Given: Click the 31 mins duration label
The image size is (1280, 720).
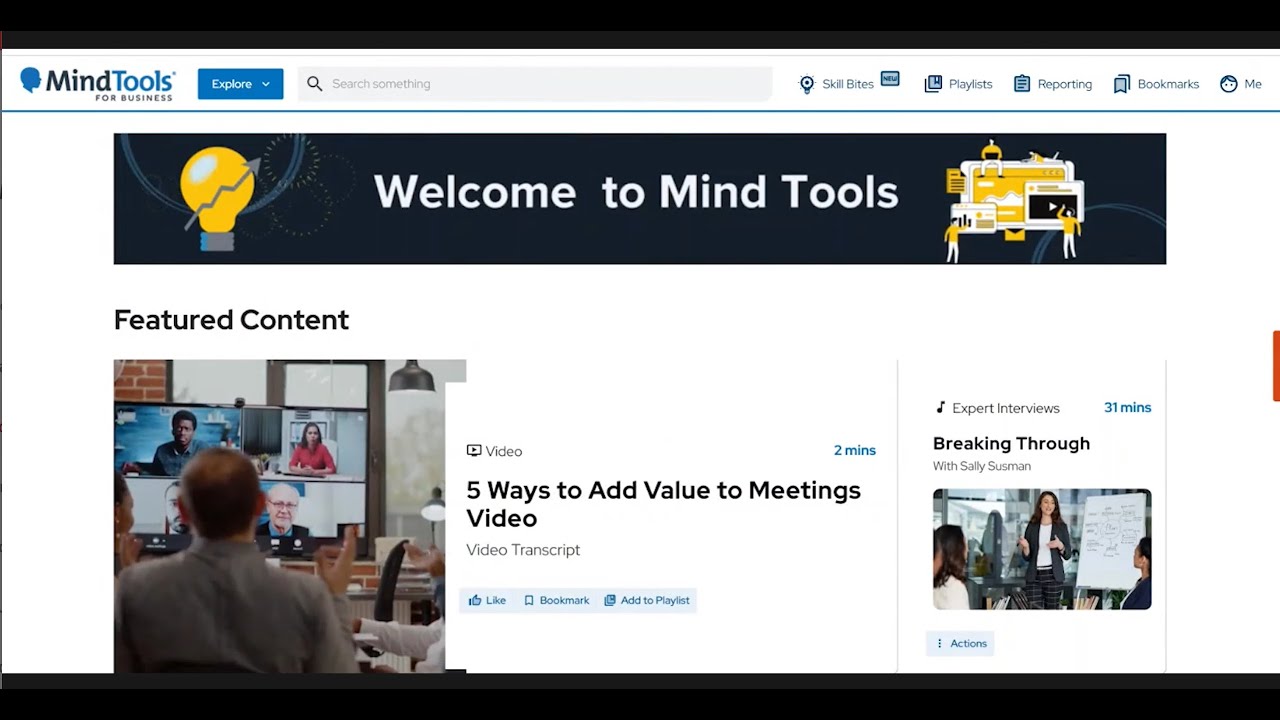Looking at the screenshot, I should (1127, 407).
